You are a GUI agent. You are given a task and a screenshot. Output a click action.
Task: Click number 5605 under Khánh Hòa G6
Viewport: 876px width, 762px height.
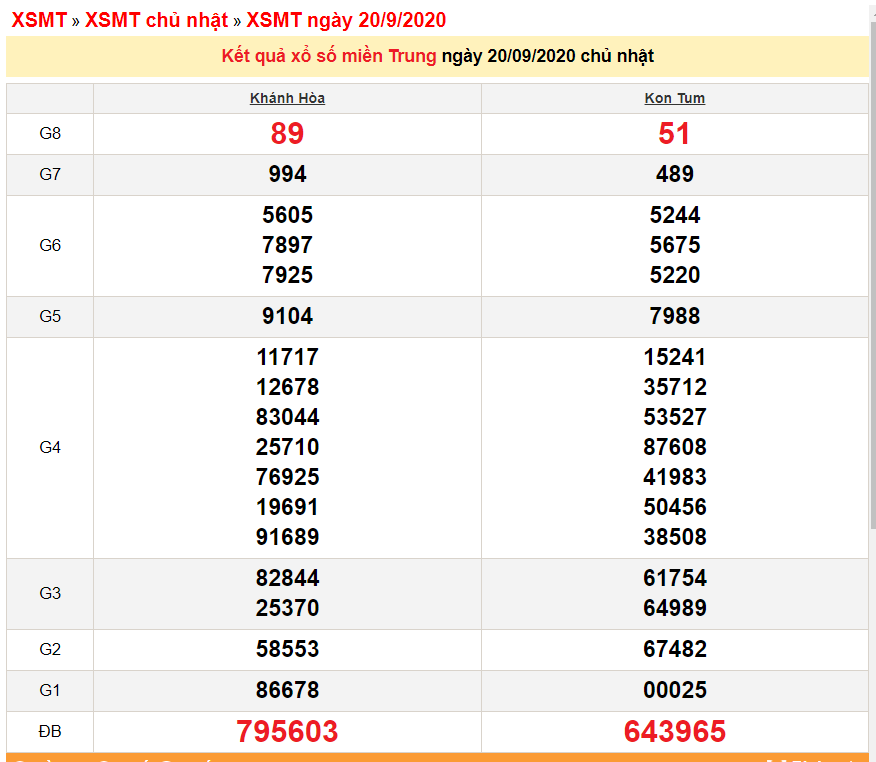pyautogui.click(x=287, y=215)
